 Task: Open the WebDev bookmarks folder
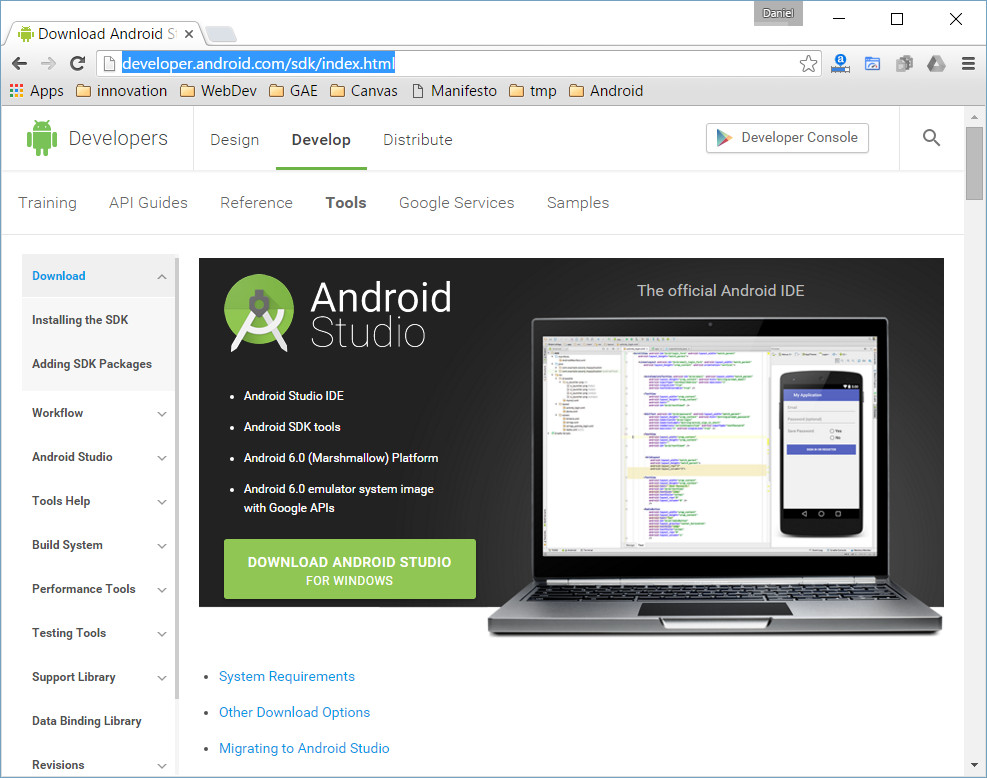[218, 91]
